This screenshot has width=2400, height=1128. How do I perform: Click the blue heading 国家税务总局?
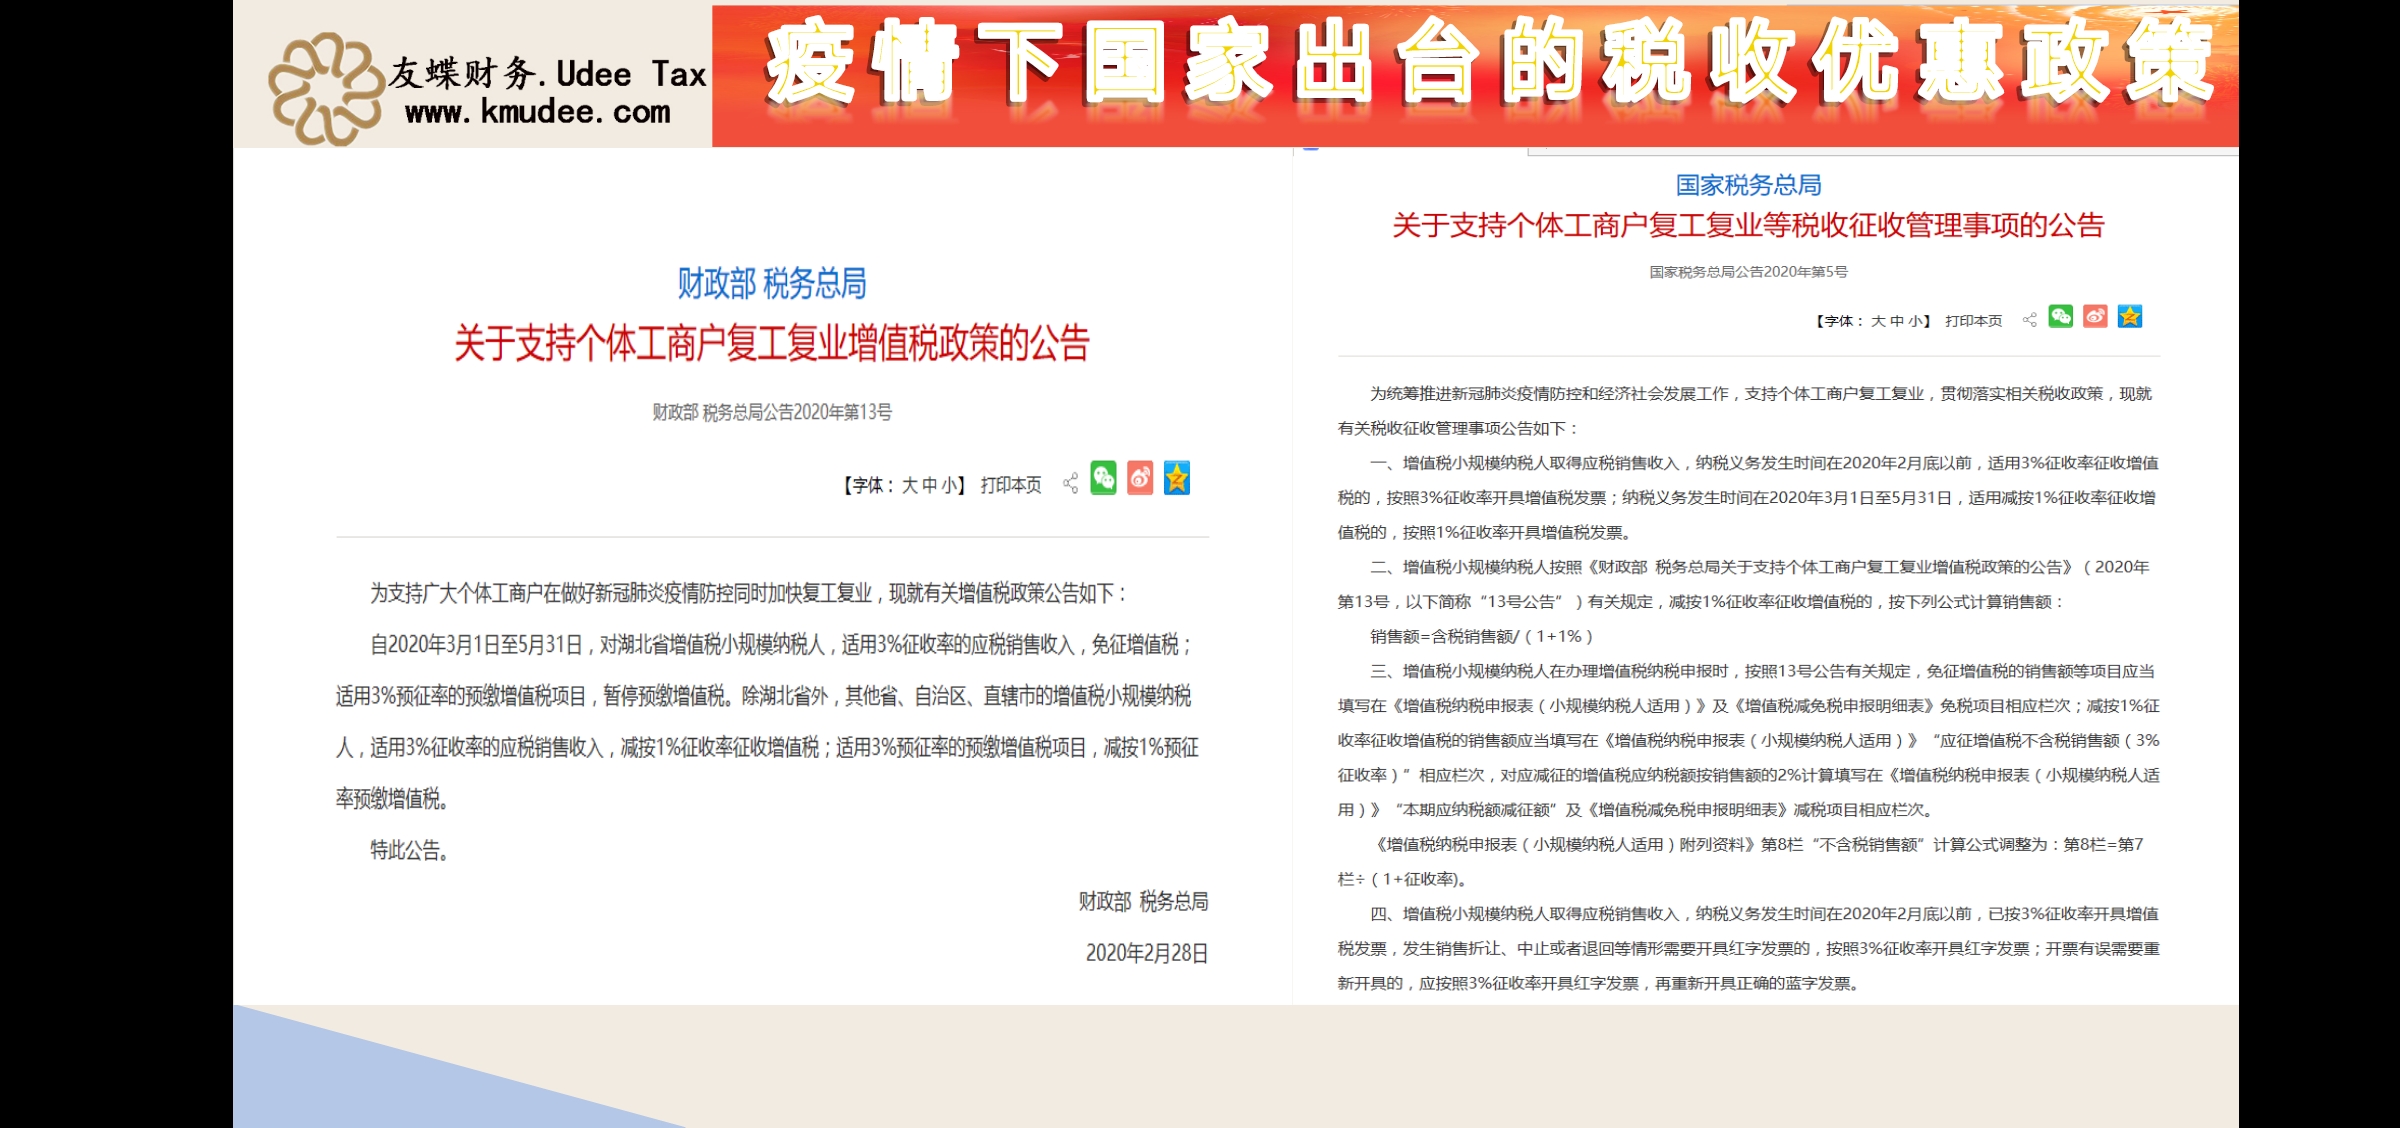point(1749,185)
